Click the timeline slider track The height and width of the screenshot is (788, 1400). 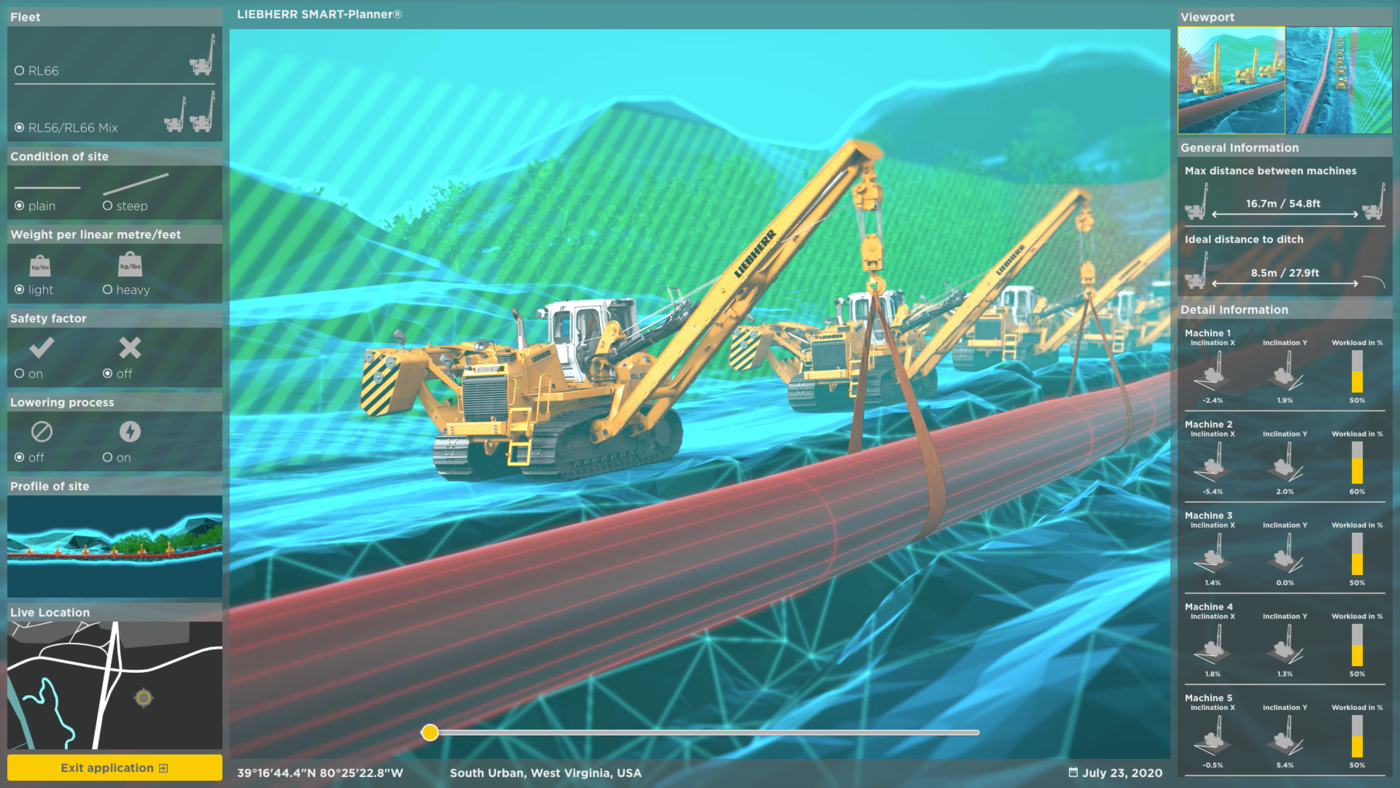coord(700,733)
